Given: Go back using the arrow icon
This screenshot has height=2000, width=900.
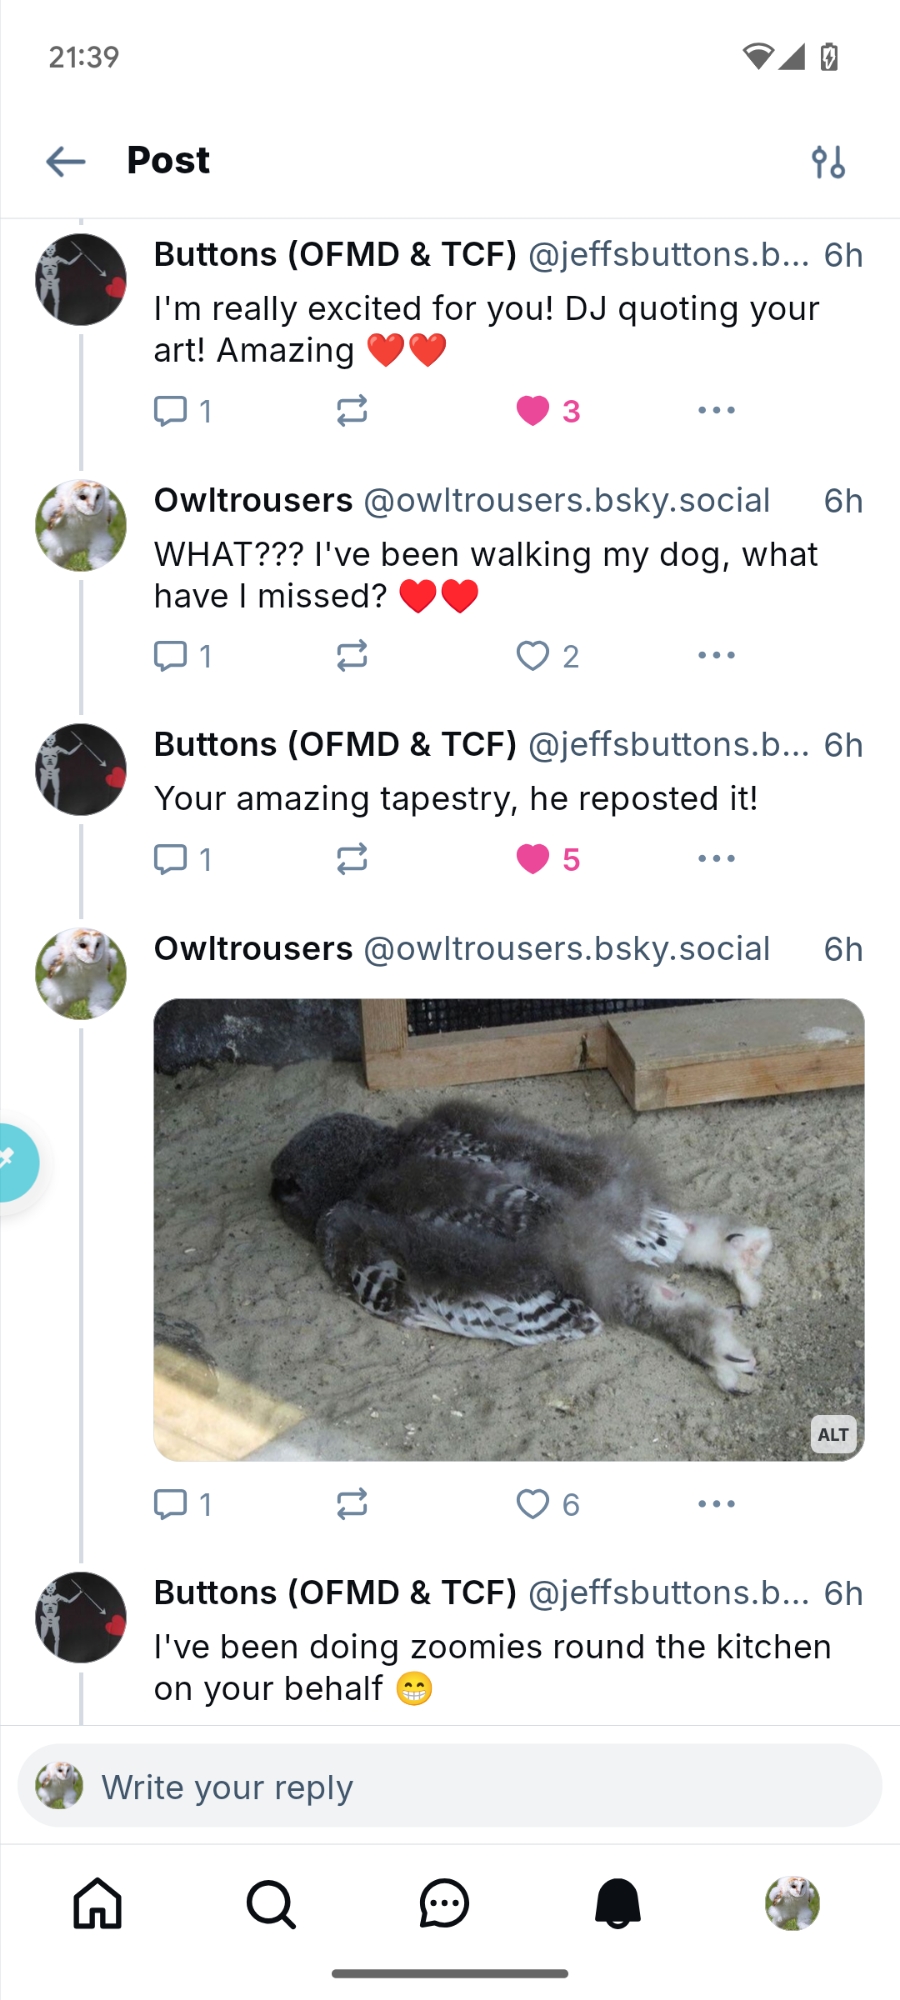Looking at the screenshot, I should (66, 161).
